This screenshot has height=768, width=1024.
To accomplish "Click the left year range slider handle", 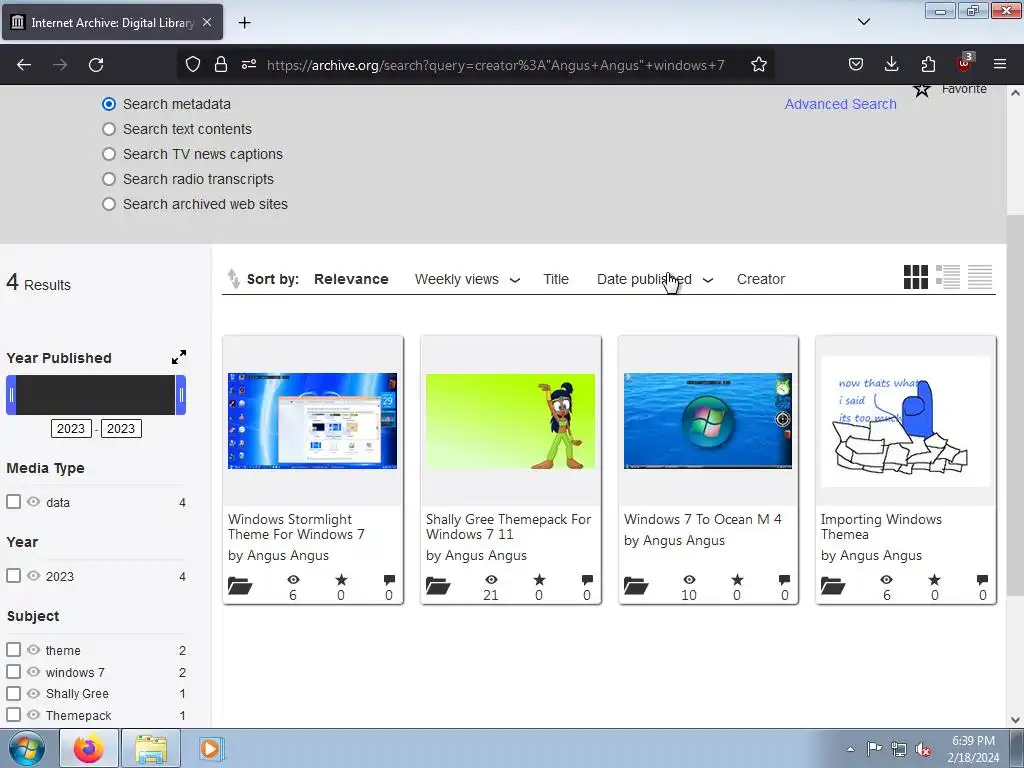I will (11, 394).
